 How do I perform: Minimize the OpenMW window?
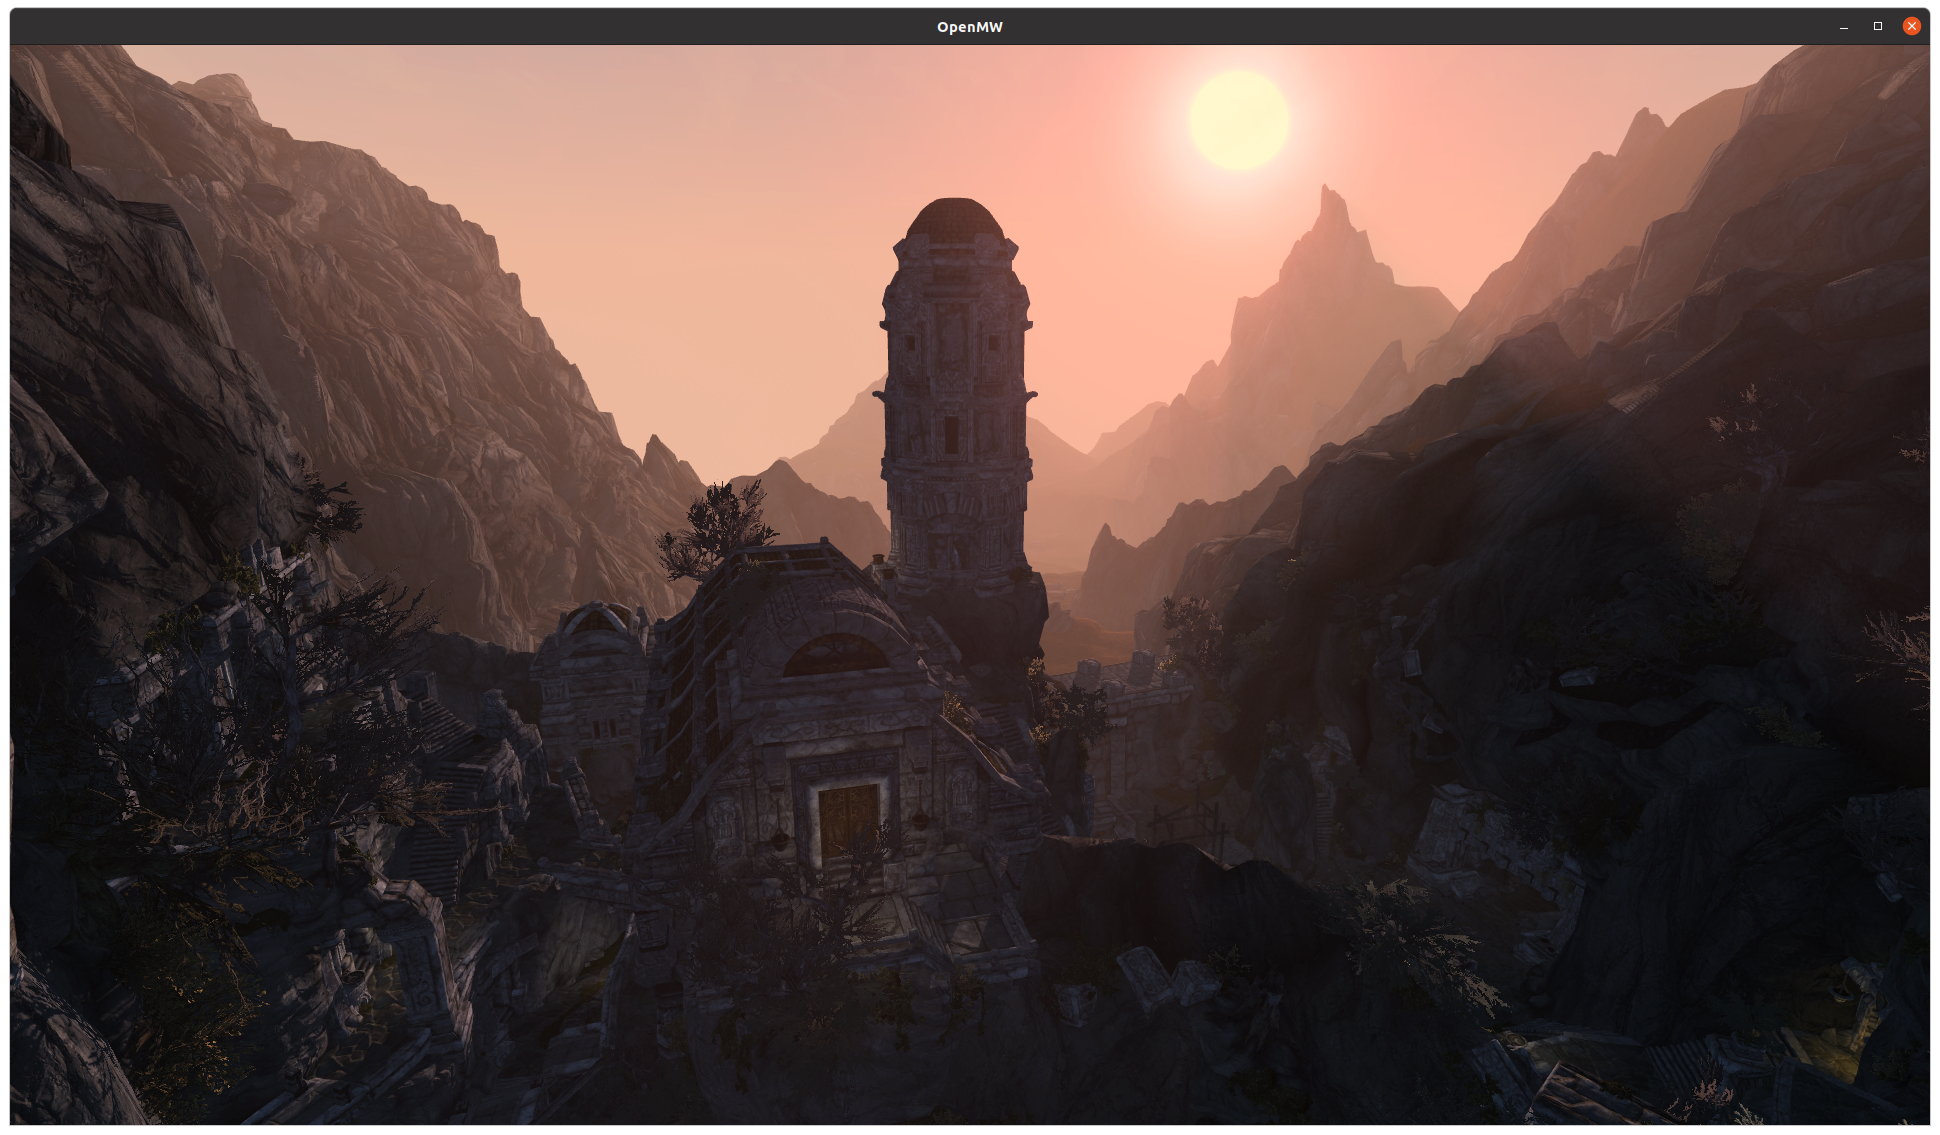tap(1843, 27)
